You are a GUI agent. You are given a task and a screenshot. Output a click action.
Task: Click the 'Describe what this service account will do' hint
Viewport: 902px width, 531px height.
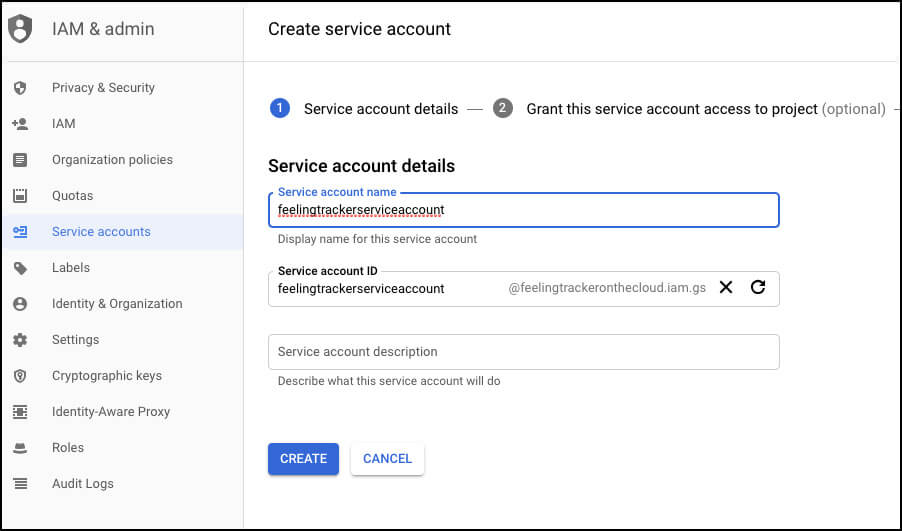(x=389, y=381)
